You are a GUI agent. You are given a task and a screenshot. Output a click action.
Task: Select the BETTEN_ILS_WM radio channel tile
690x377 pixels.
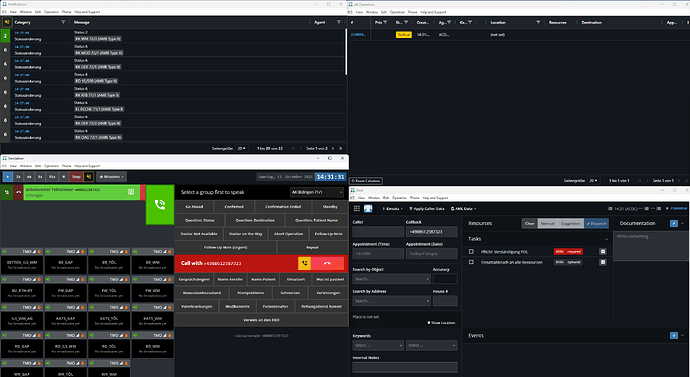coord(22,264)
